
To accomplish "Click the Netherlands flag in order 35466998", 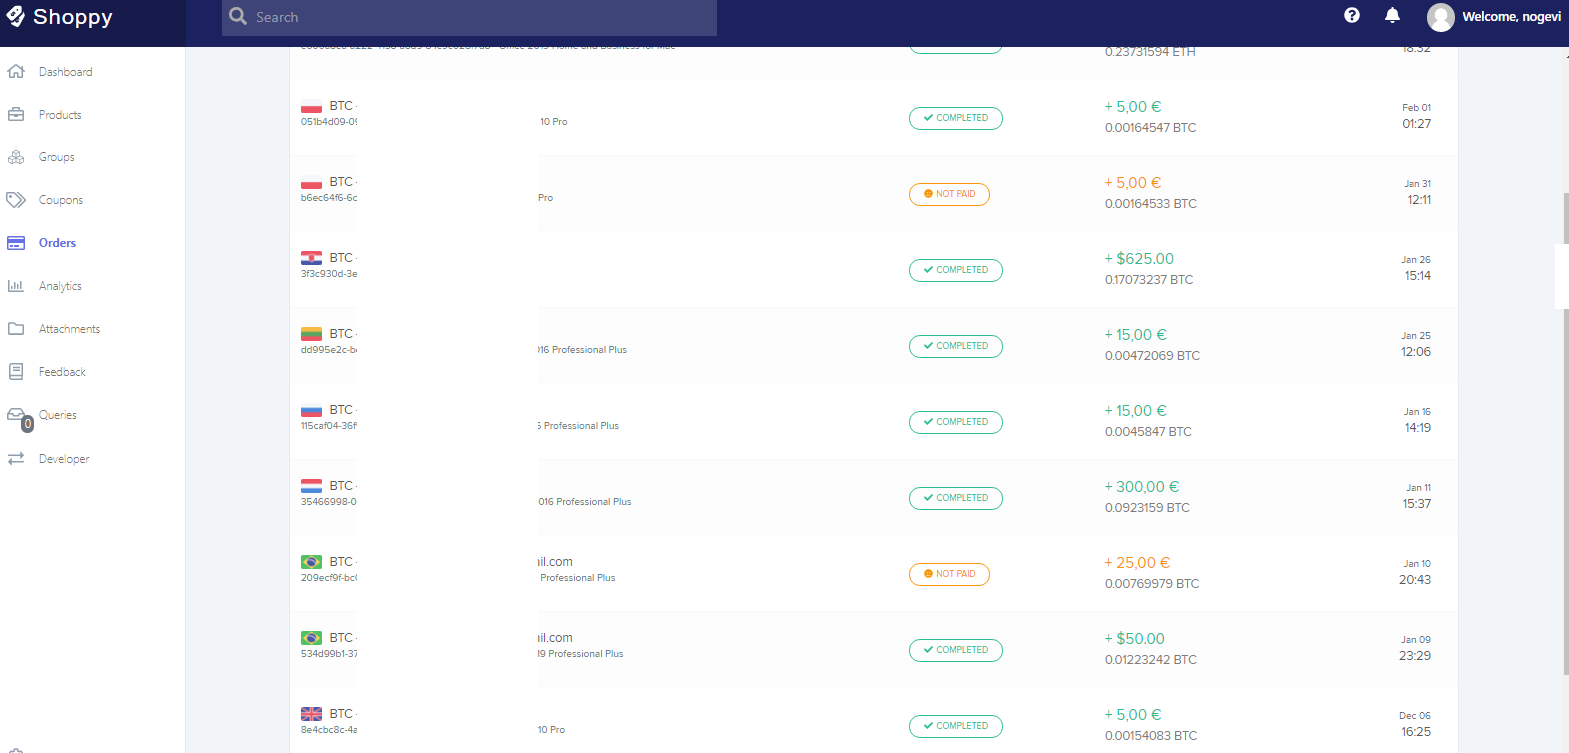I will click(x=311, y=486).
